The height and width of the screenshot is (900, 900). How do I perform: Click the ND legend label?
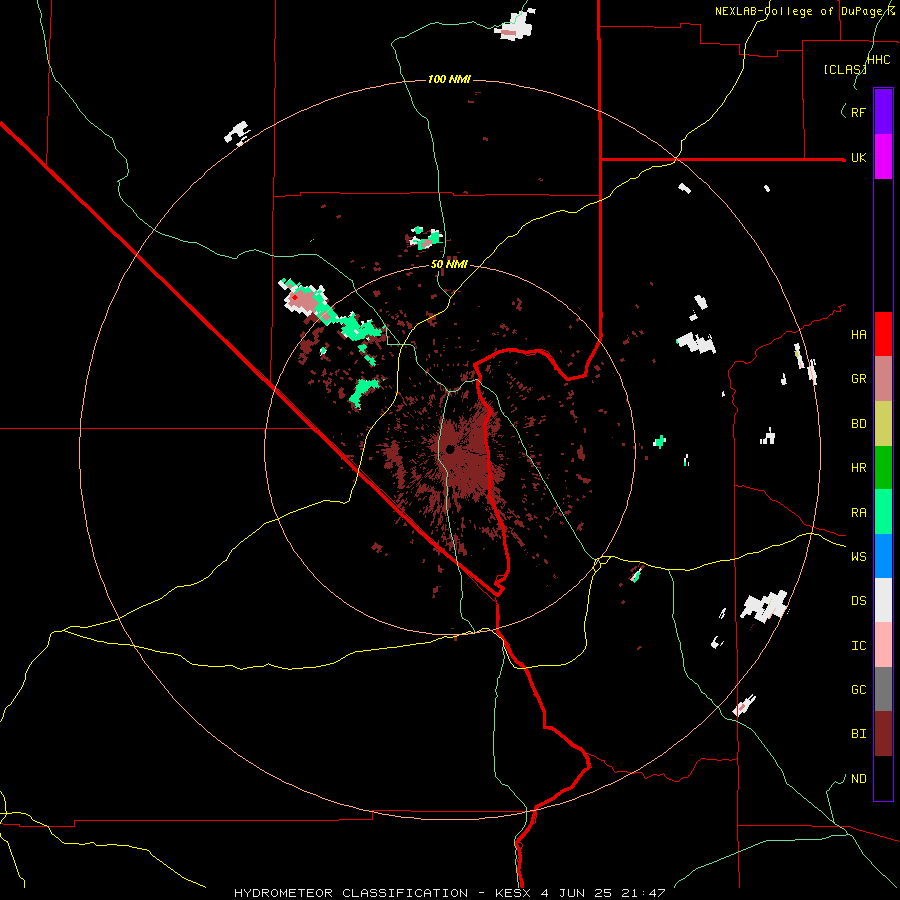(x=858, y=779)
